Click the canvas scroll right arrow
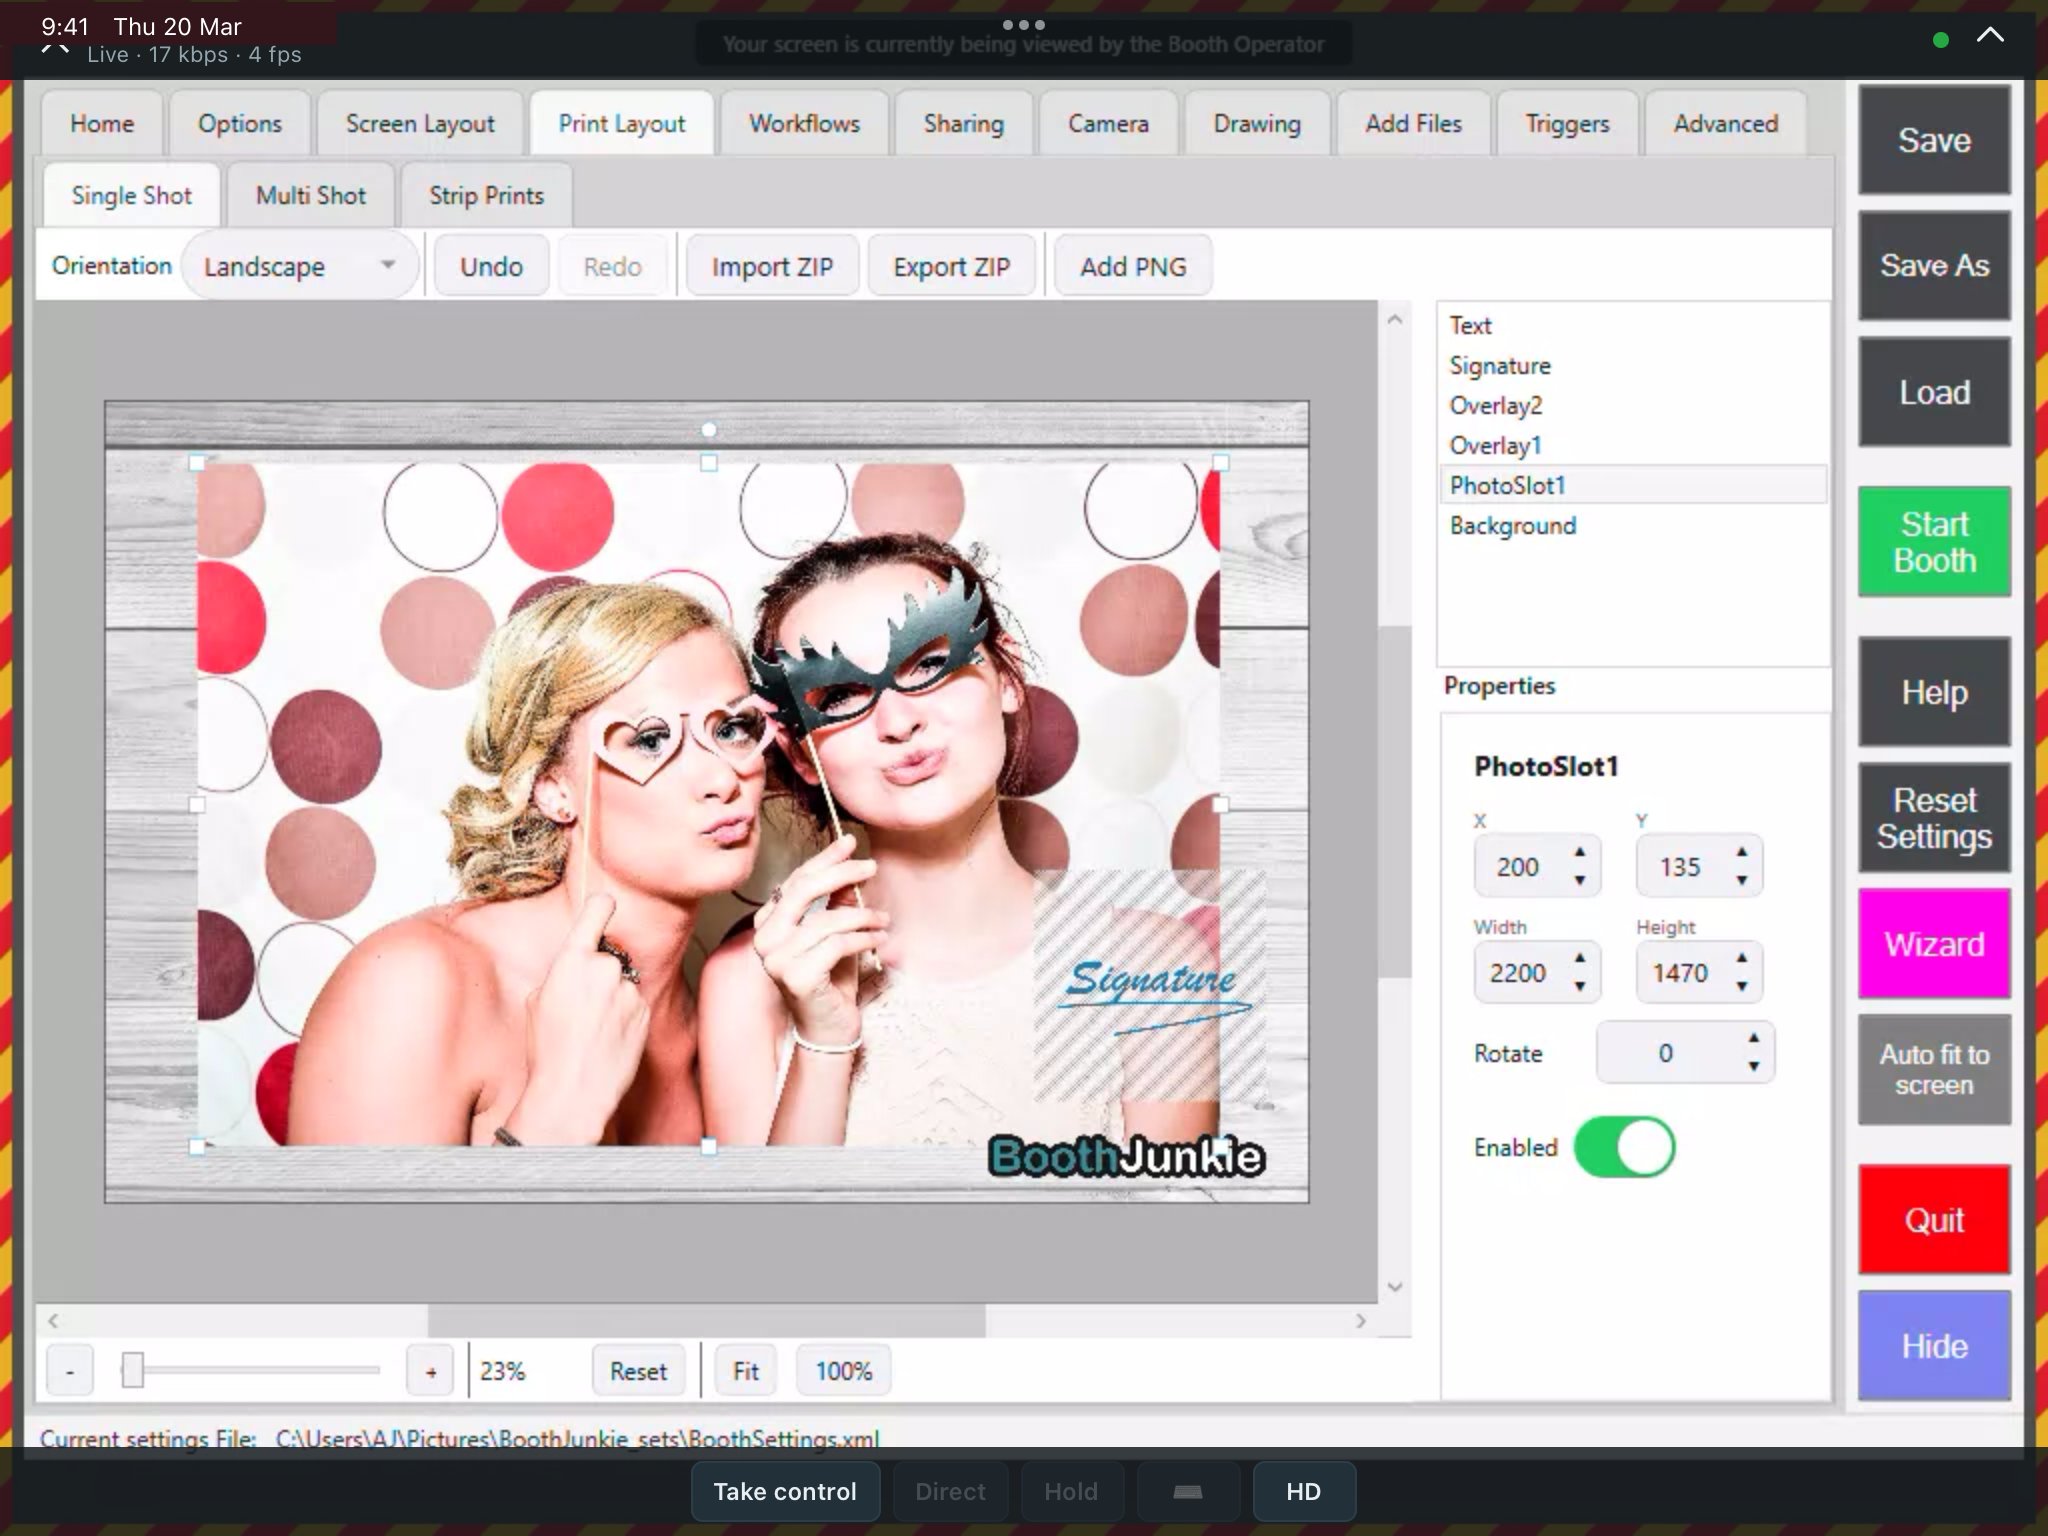This screenshot has height=1536, width=2048. pyautogui.click(x=1361, y=1321)
